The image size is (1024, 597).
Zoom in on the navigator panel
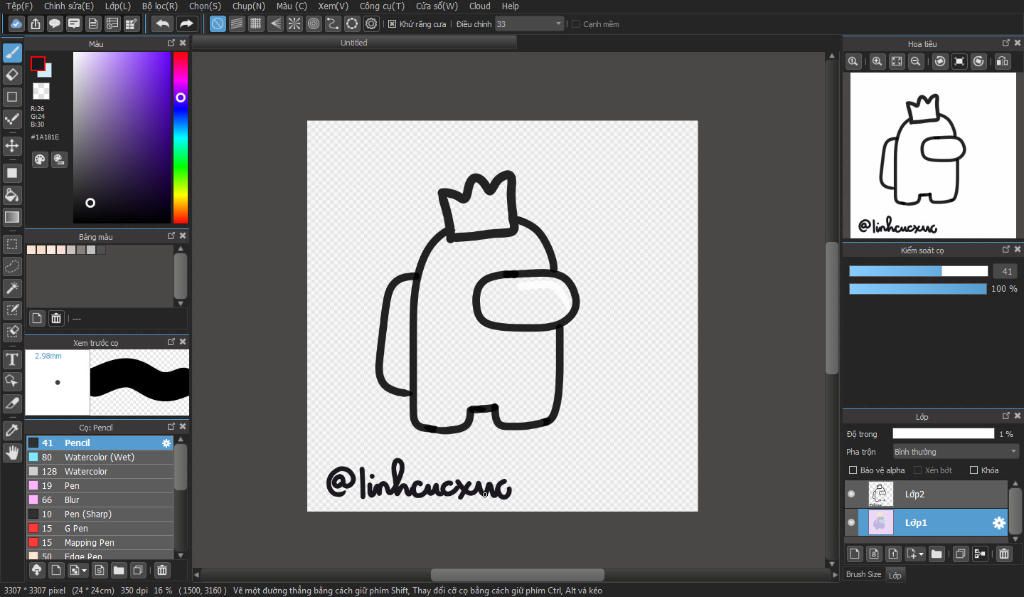coord(877,61)
